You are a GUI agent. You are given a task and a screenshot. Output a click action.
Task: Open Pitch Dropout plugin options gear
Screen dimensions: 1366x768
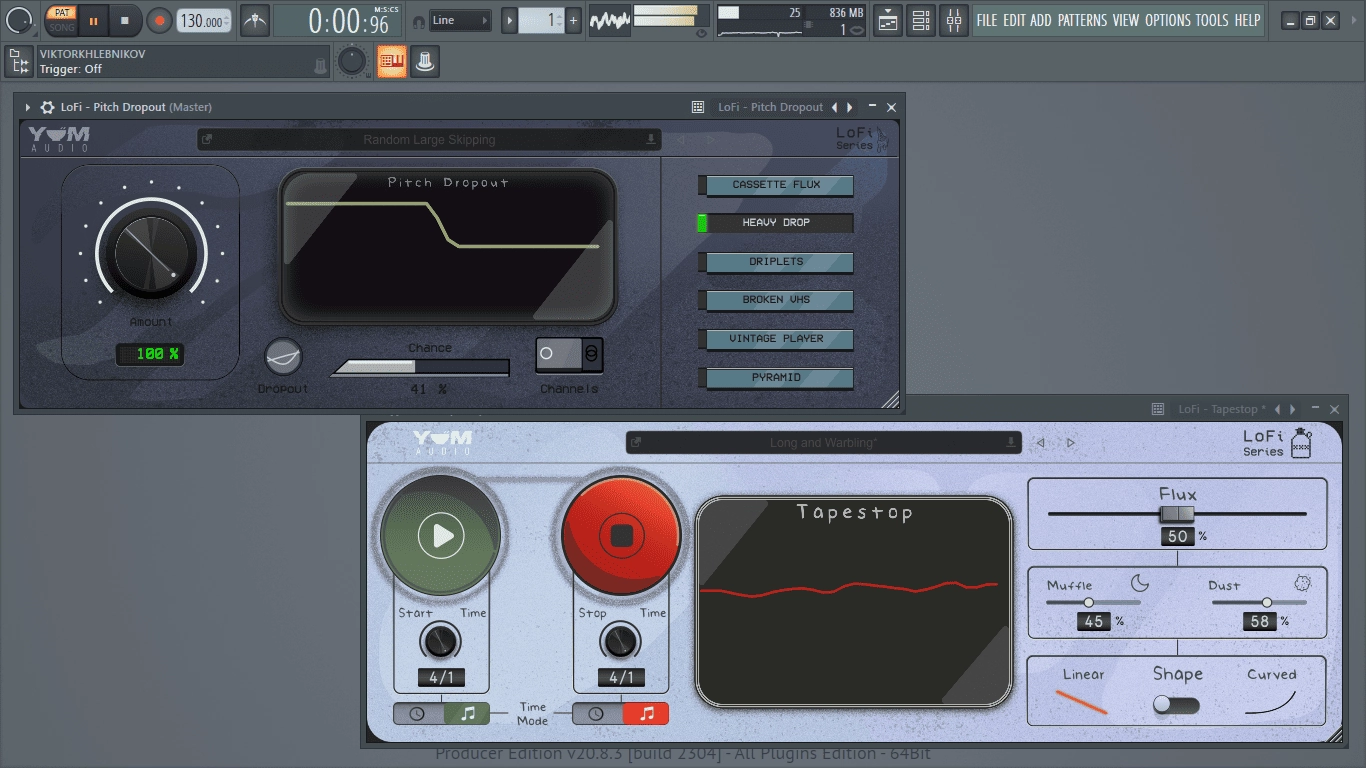[x=47, y=107]
